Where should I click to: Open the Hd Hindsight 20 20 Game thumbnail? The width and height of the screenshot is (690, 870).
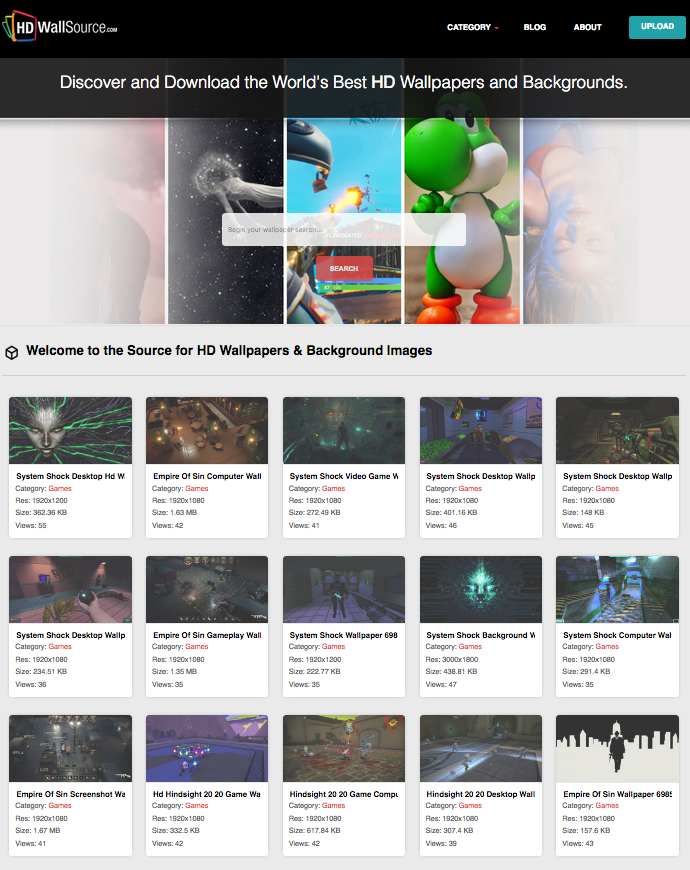tap(207, 748)
